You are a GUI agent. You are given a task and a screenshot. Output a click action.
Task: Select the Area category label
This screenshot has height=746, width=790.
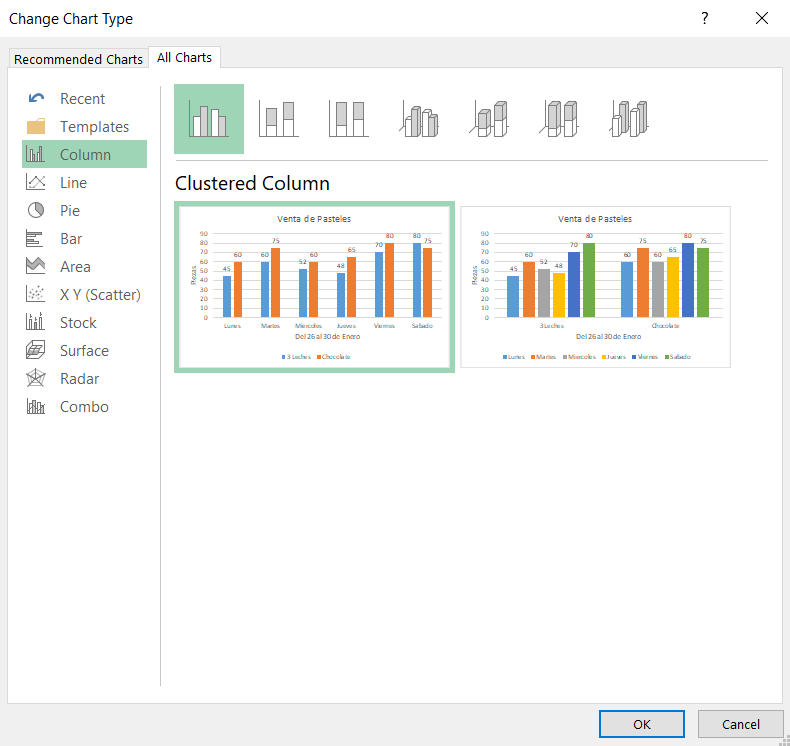(x=75, y=266)
